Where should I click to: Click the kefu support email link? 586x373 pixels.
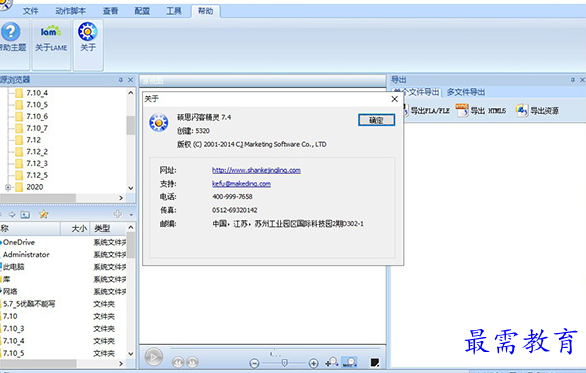tap(241, 184)
